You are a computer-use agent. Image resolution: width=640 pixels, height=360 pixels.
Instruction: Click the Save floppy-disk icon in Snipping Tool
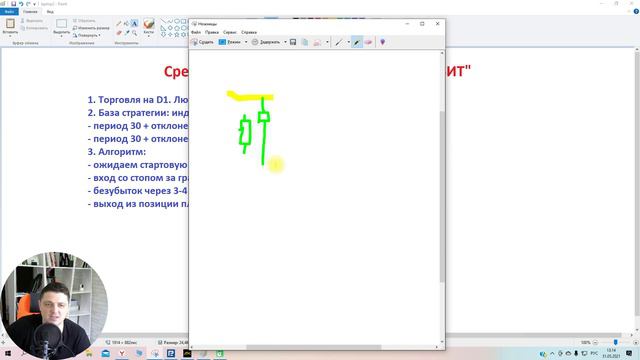293,42
